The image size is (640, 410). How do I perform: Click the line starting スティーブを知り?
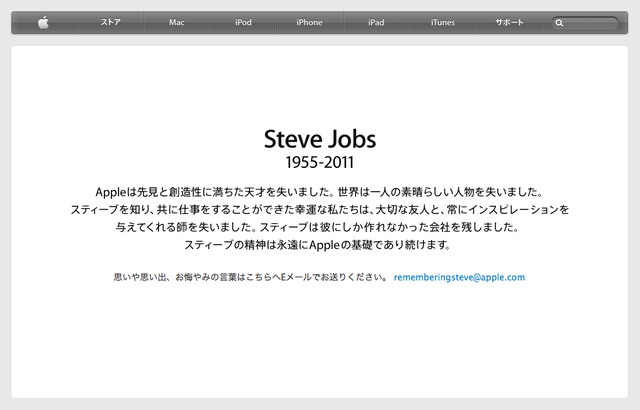(320, 210)
